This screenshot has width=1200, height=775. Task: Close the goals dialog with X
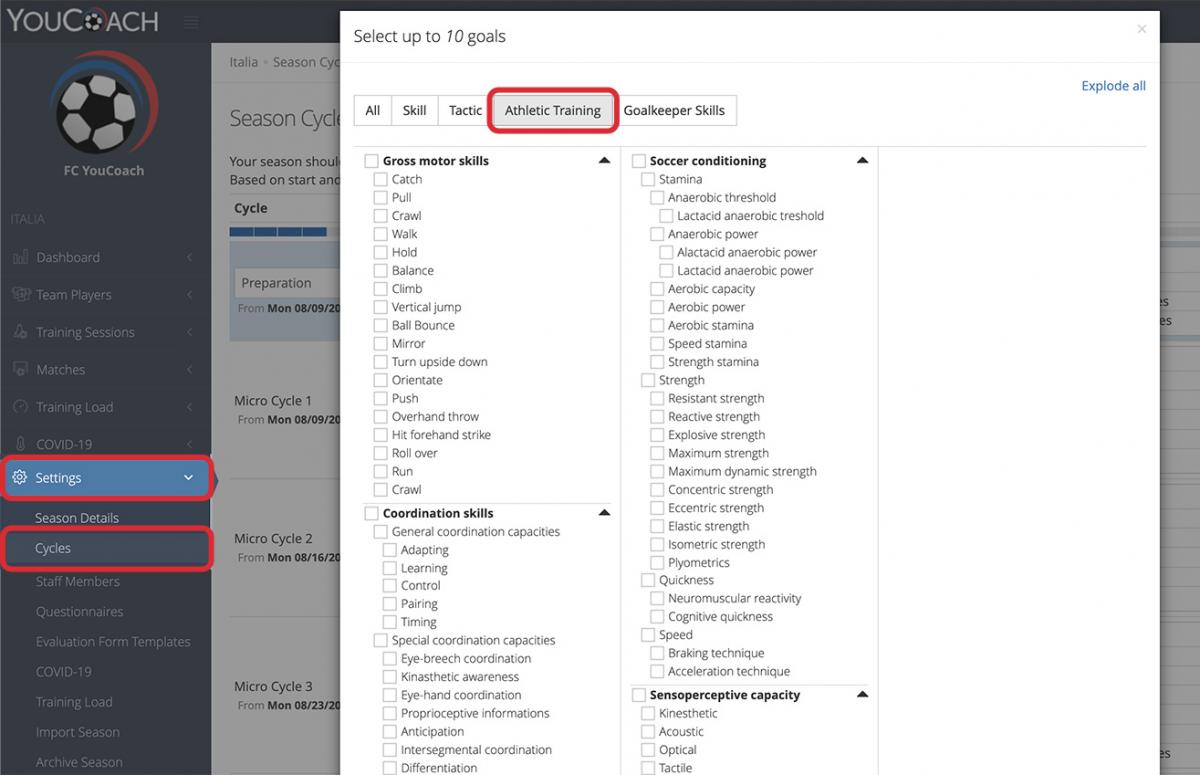[x=1142, y=29]
